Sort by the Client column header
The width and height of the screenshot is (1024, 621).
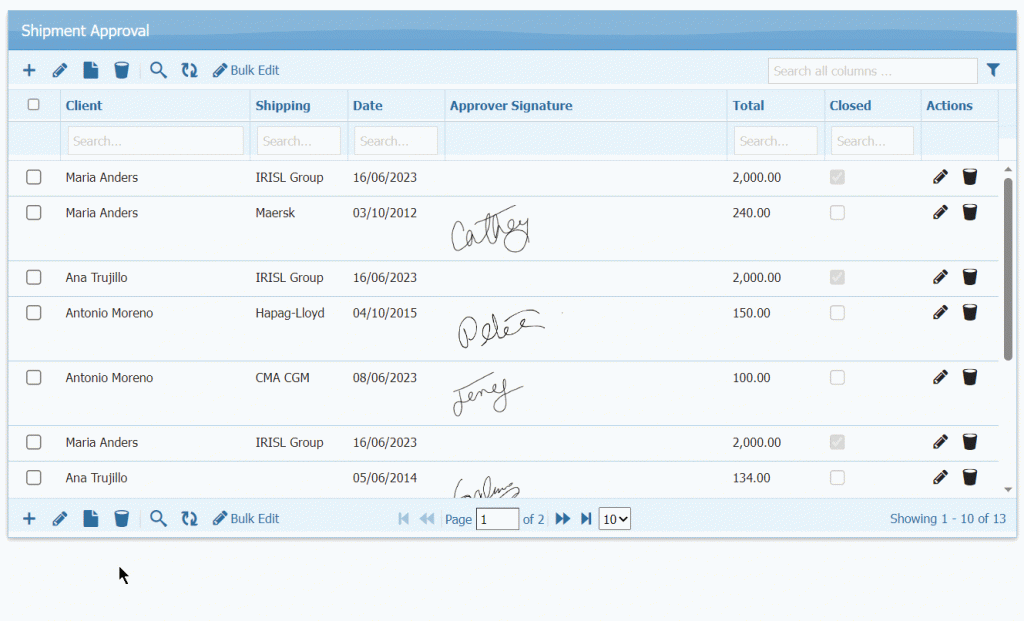[x=84, y=105]
